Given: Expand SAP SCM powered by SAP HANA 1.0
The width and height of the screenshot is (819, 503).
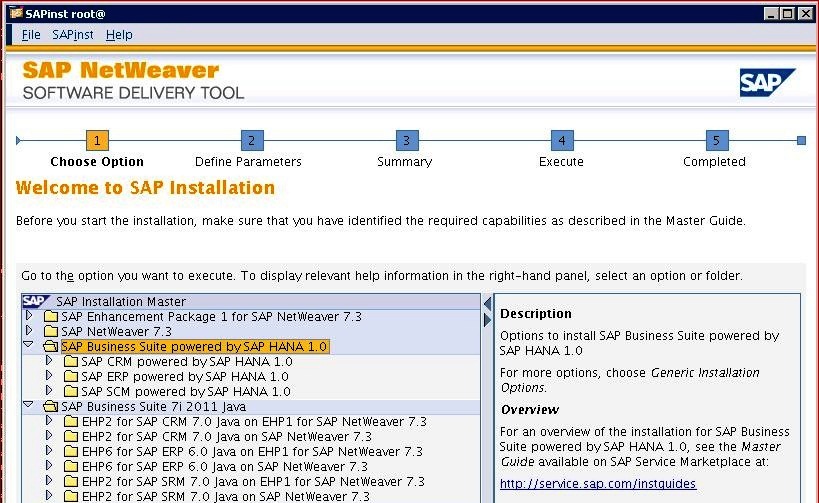Looking at the screenshot, I should pyautogui.click(x=49, y=390).
